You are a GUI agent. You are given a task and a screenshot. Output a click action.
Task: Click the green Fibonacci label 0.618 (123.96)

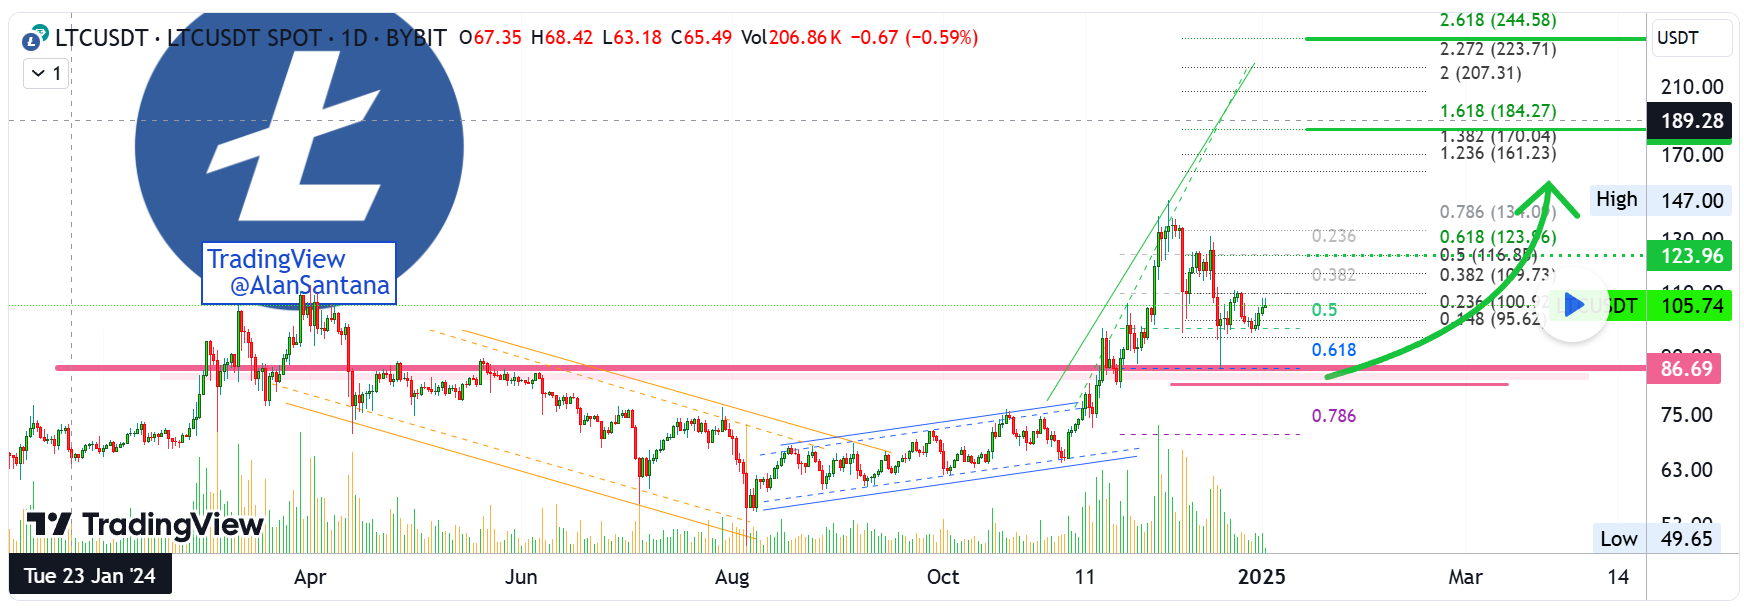(1498, 237)
